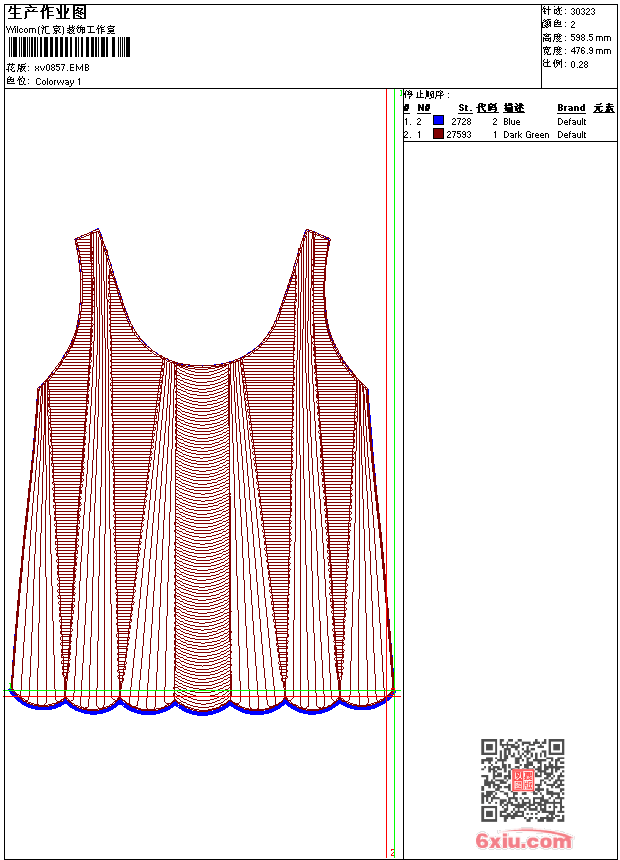The image size is (620, 860).
Task: Click the barcode below the Wilcom title
Action: [68, 48]
